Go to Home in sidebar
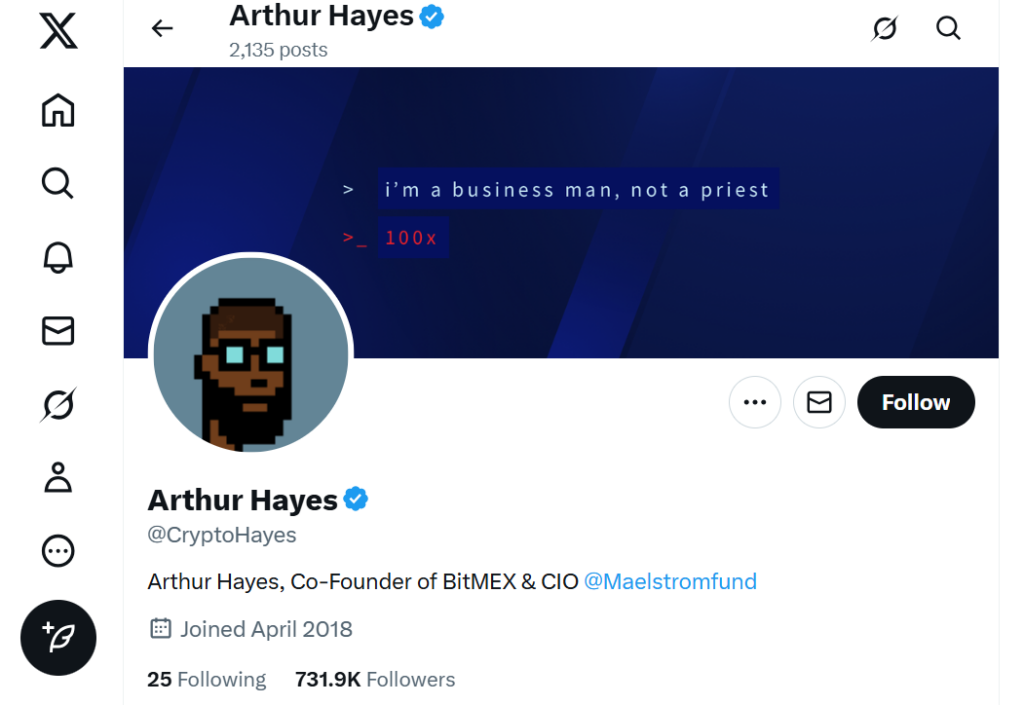This screenshot has width=1024, height=705. pyautogui.click(x=58, y=110)
